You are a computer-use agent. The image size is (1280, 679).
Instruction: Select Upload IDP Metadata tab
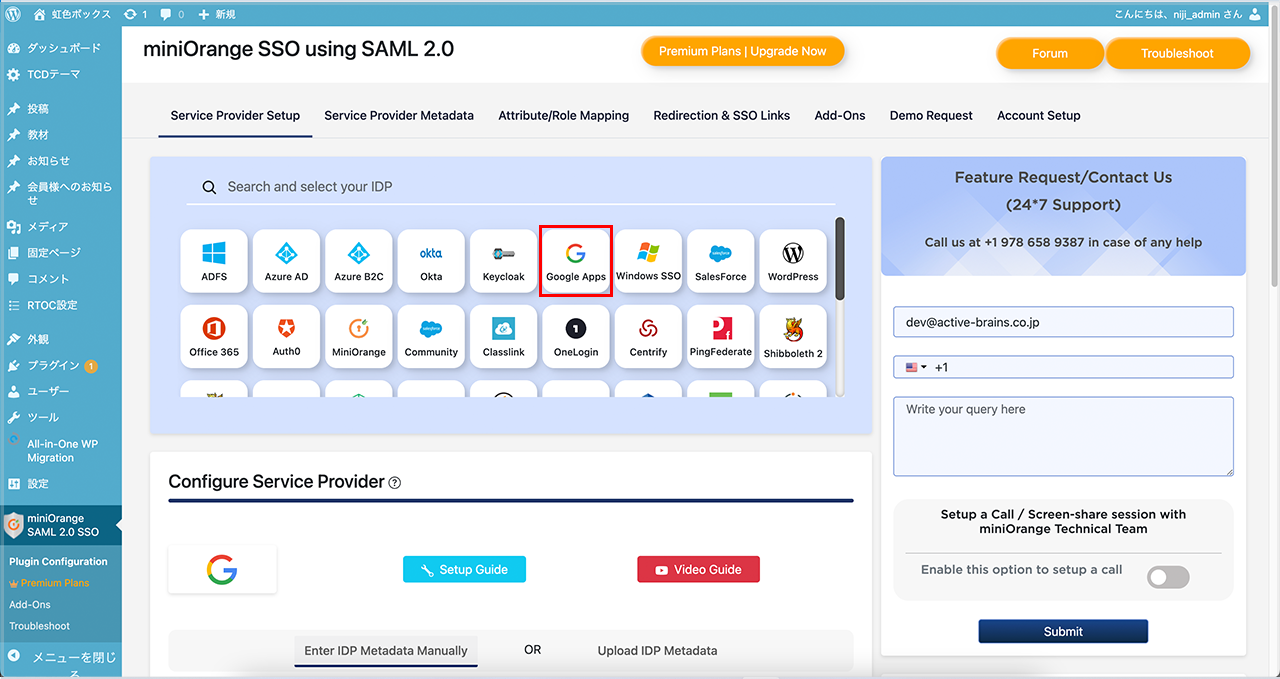[657, 650]
